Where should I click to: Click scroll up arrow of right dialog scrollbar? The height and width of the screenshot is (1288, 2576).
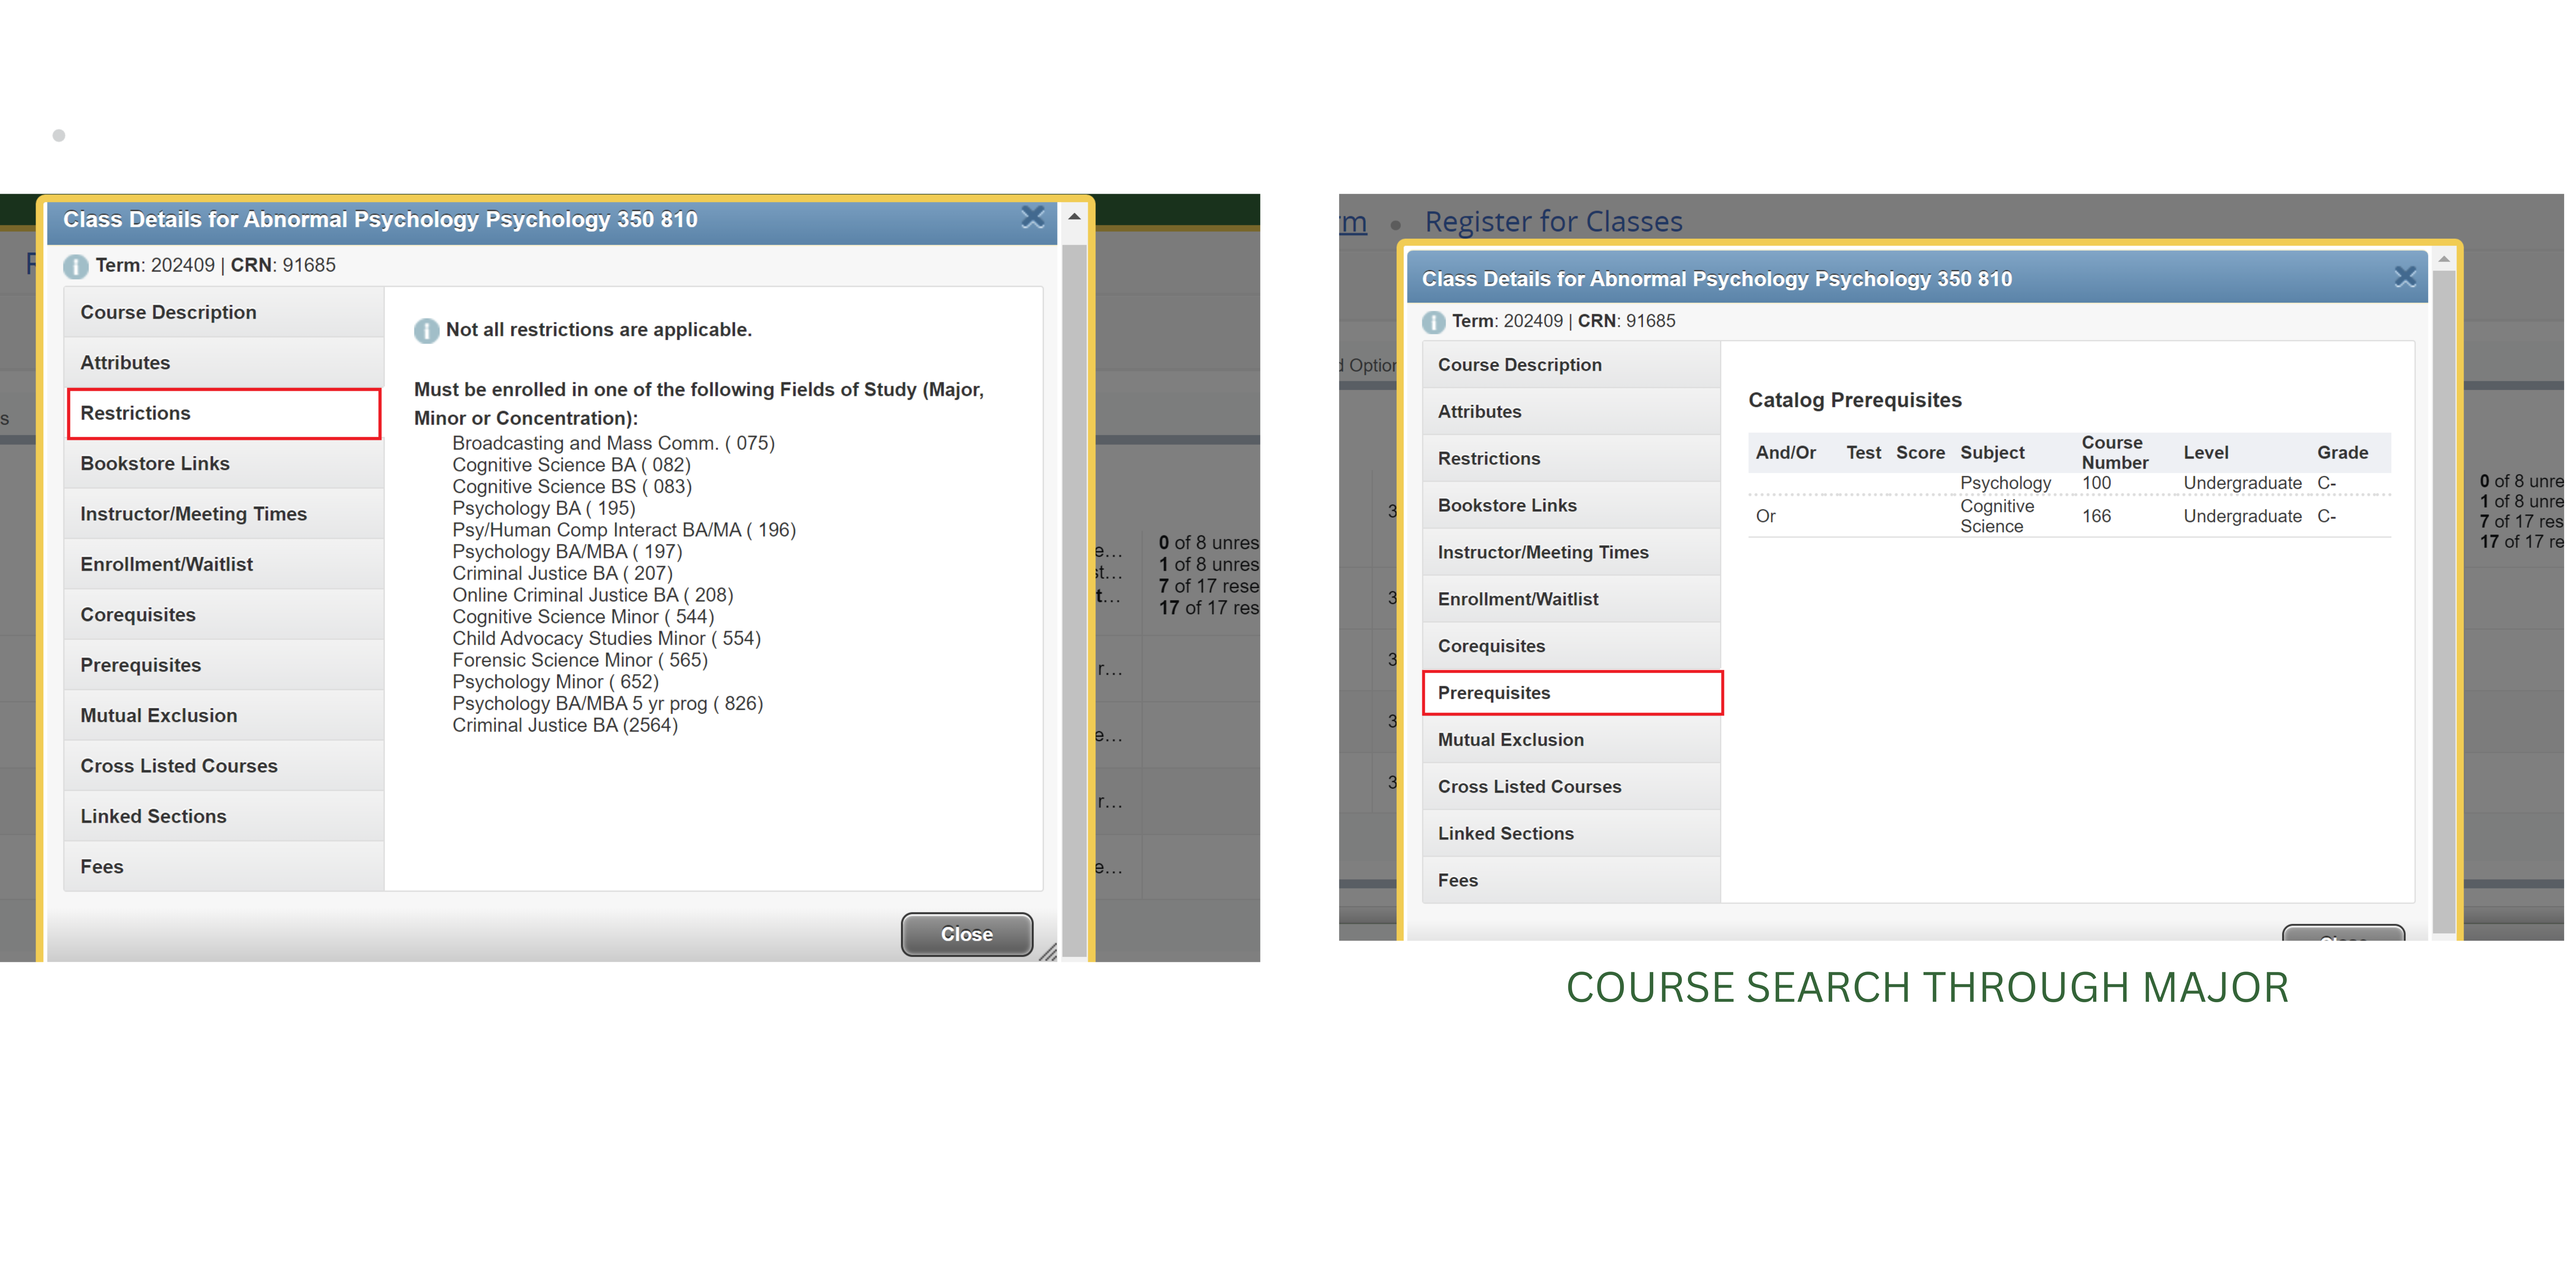coord(2444,260)
